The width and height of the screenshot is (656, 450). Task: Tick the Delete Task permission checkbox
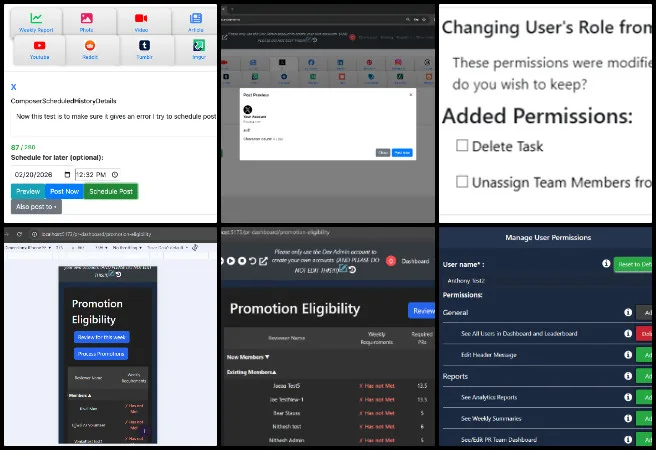click(462, 145)
